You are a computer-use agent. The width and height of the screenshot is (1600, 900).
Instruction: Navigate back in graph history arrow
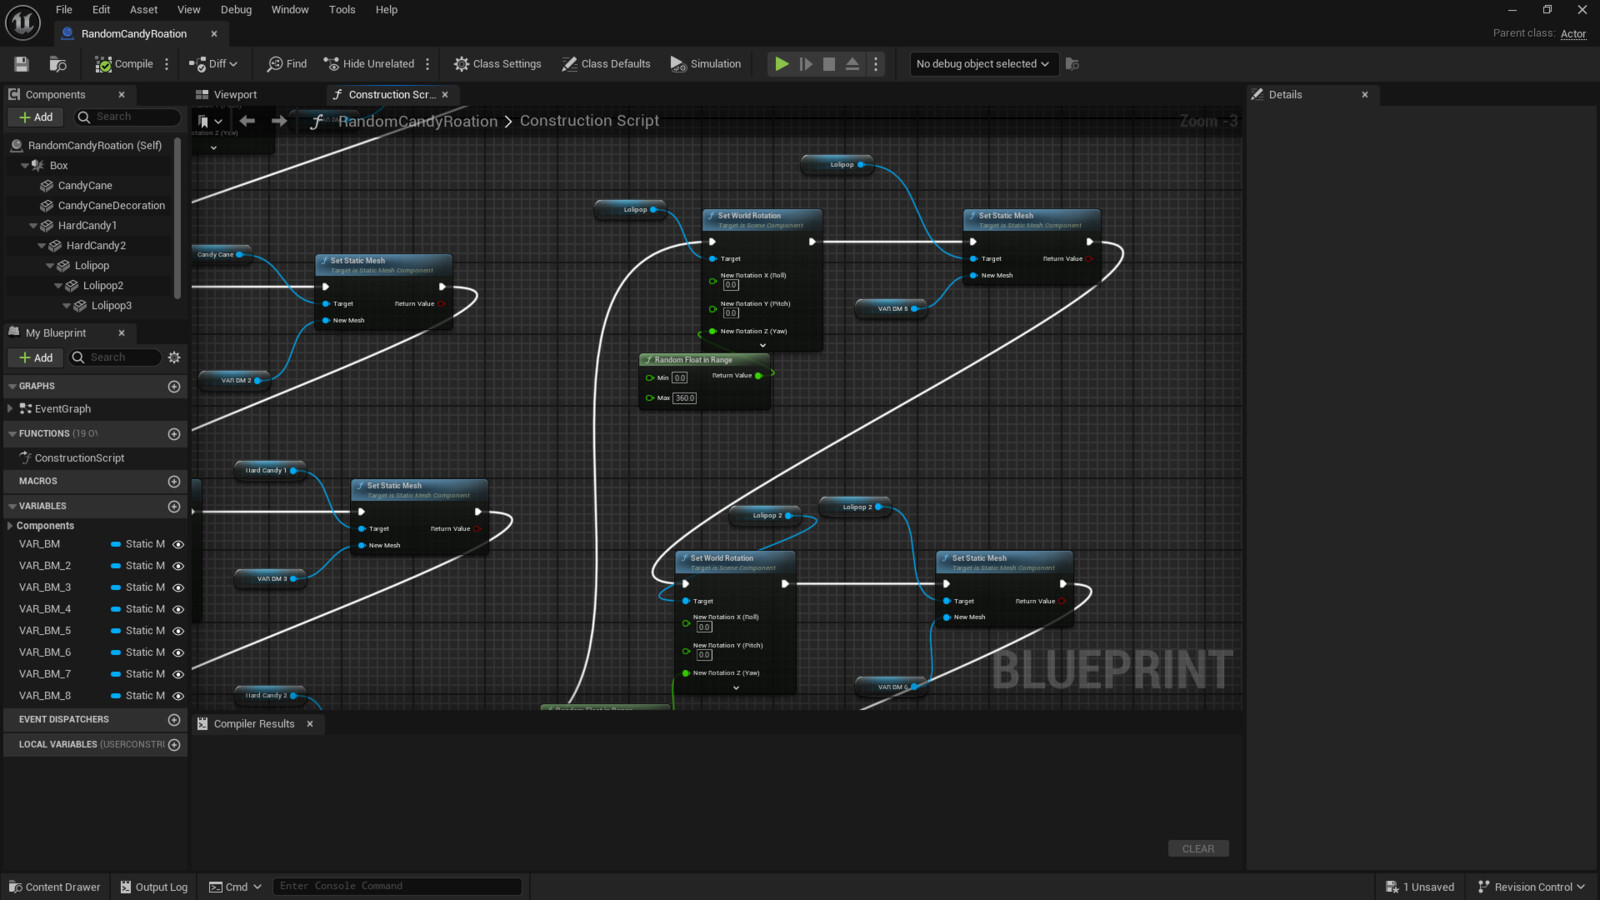247,121
